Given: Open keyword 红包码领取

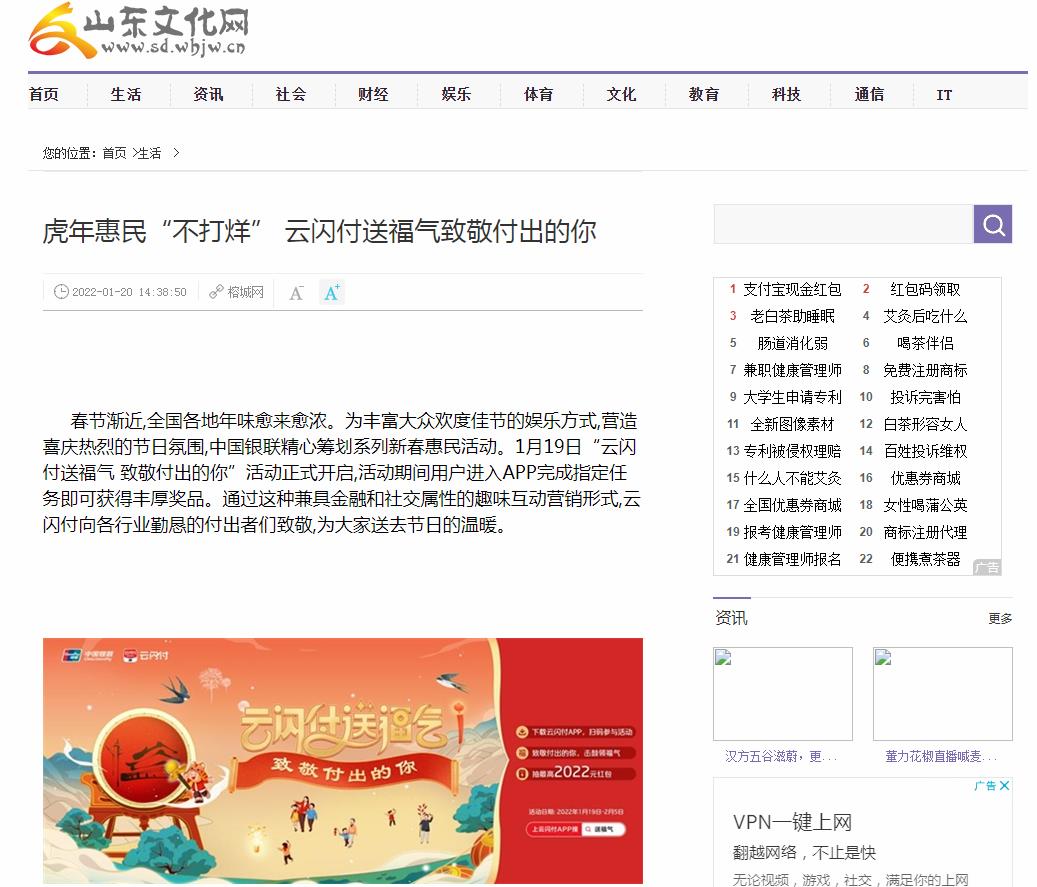Looking at the screenshot, I should tap(925, 290).
